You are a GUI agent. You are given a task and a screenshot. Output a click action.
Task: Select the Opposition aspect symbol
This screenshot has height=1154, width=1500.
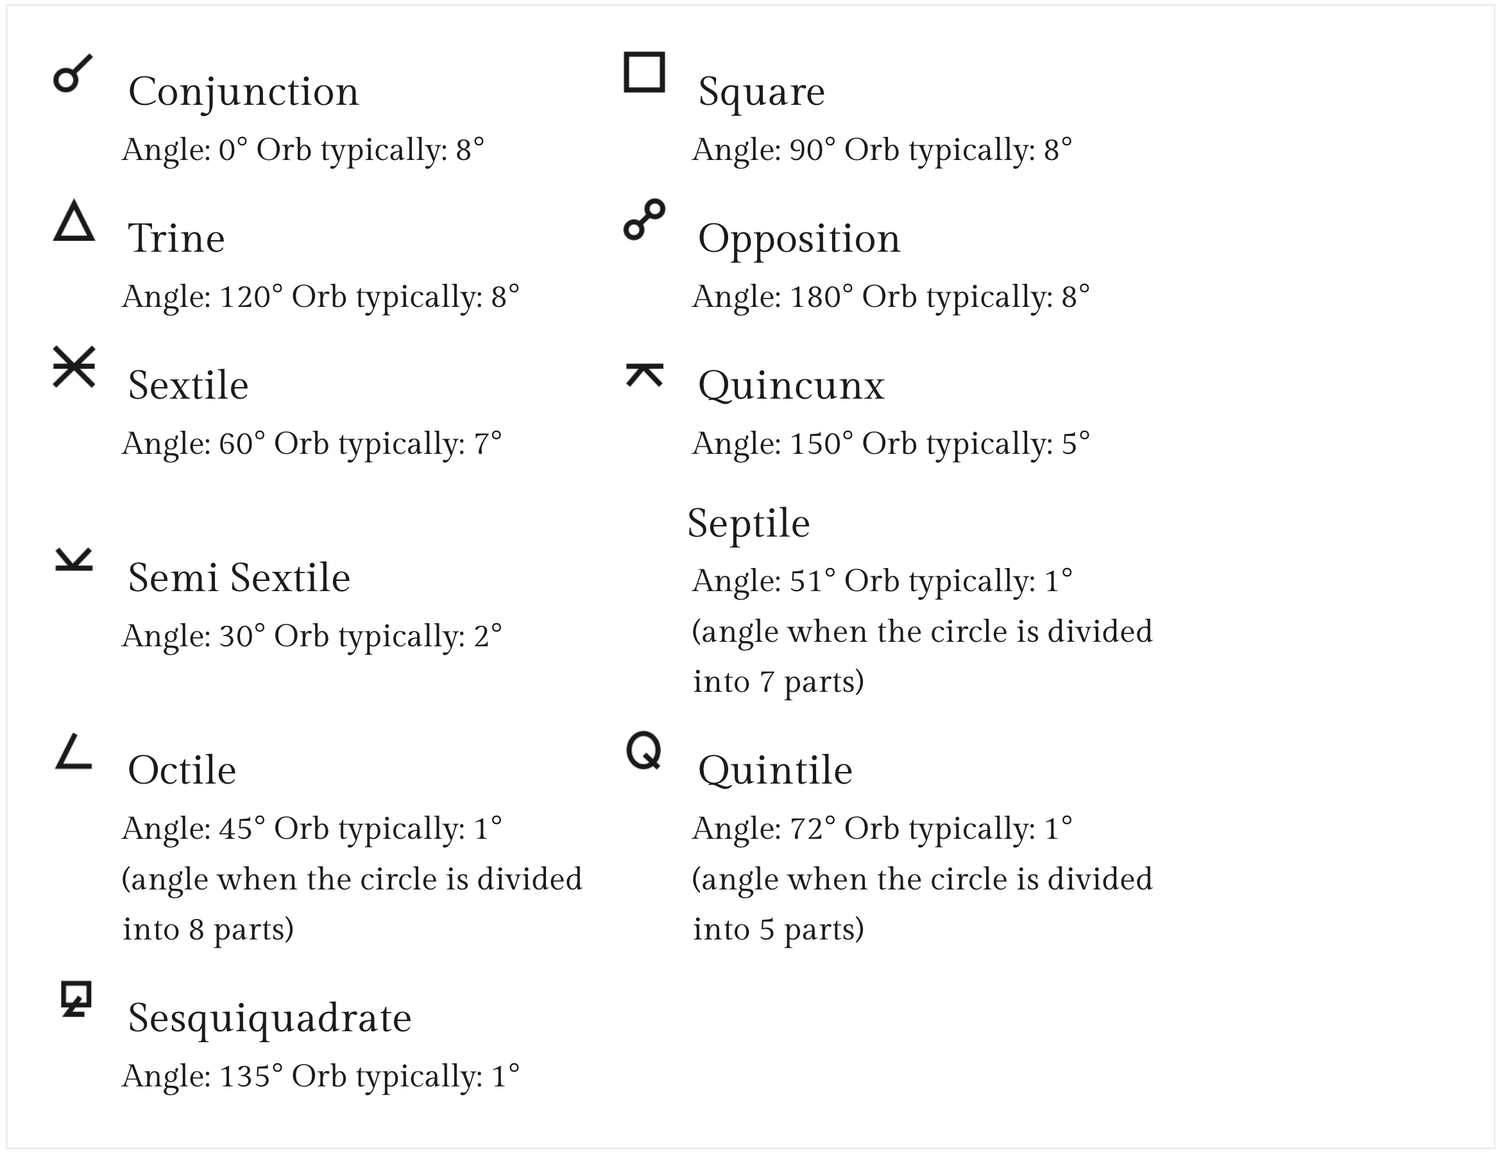pyautogui.click(x=644, y=220)
